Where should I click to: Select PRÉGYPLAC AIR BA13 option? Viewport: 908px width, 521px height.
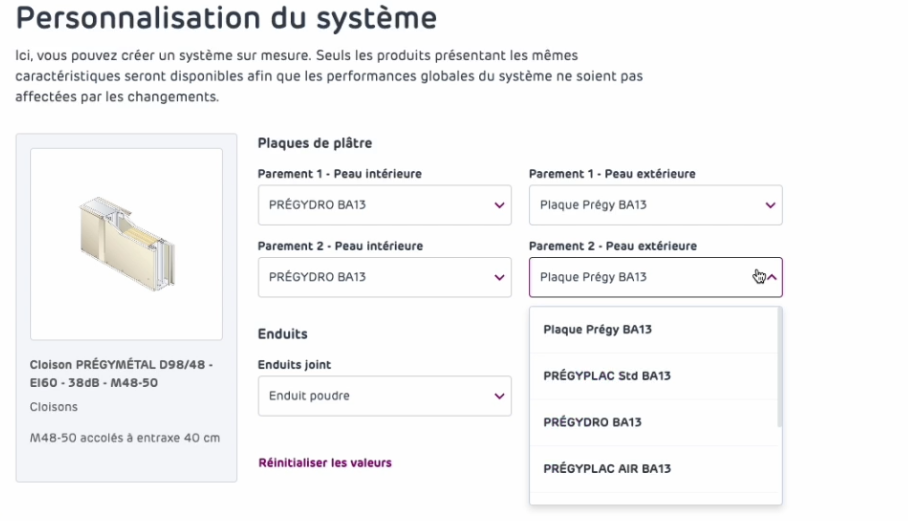tap(606, 468)
